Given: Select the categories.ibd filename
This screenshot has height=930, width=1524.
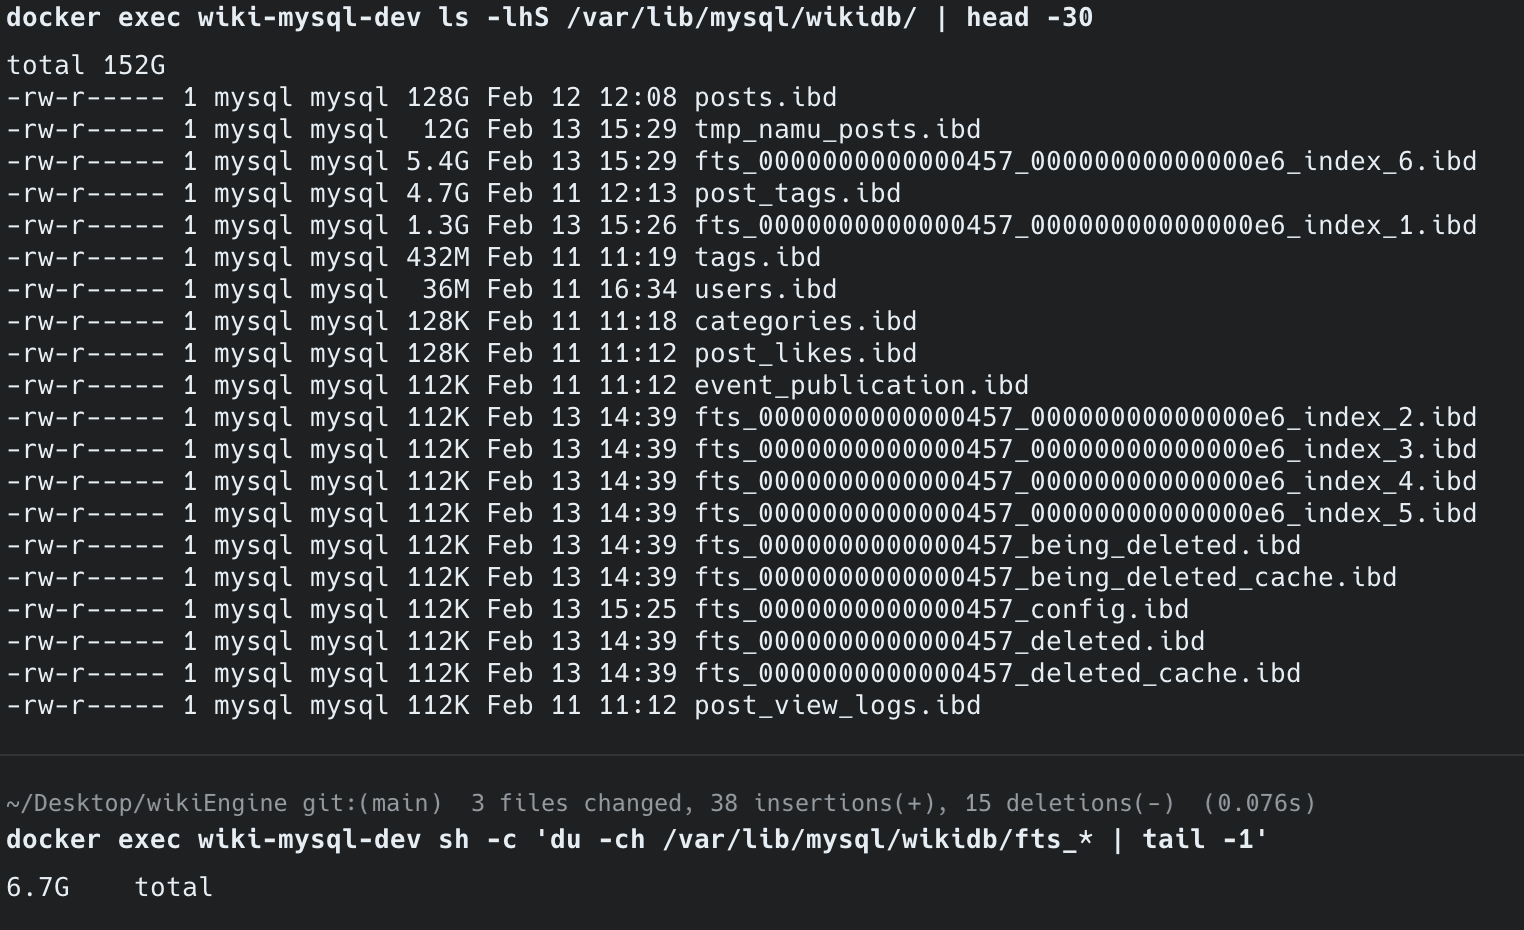Looking at the screenshot, I should coord(805,322).
